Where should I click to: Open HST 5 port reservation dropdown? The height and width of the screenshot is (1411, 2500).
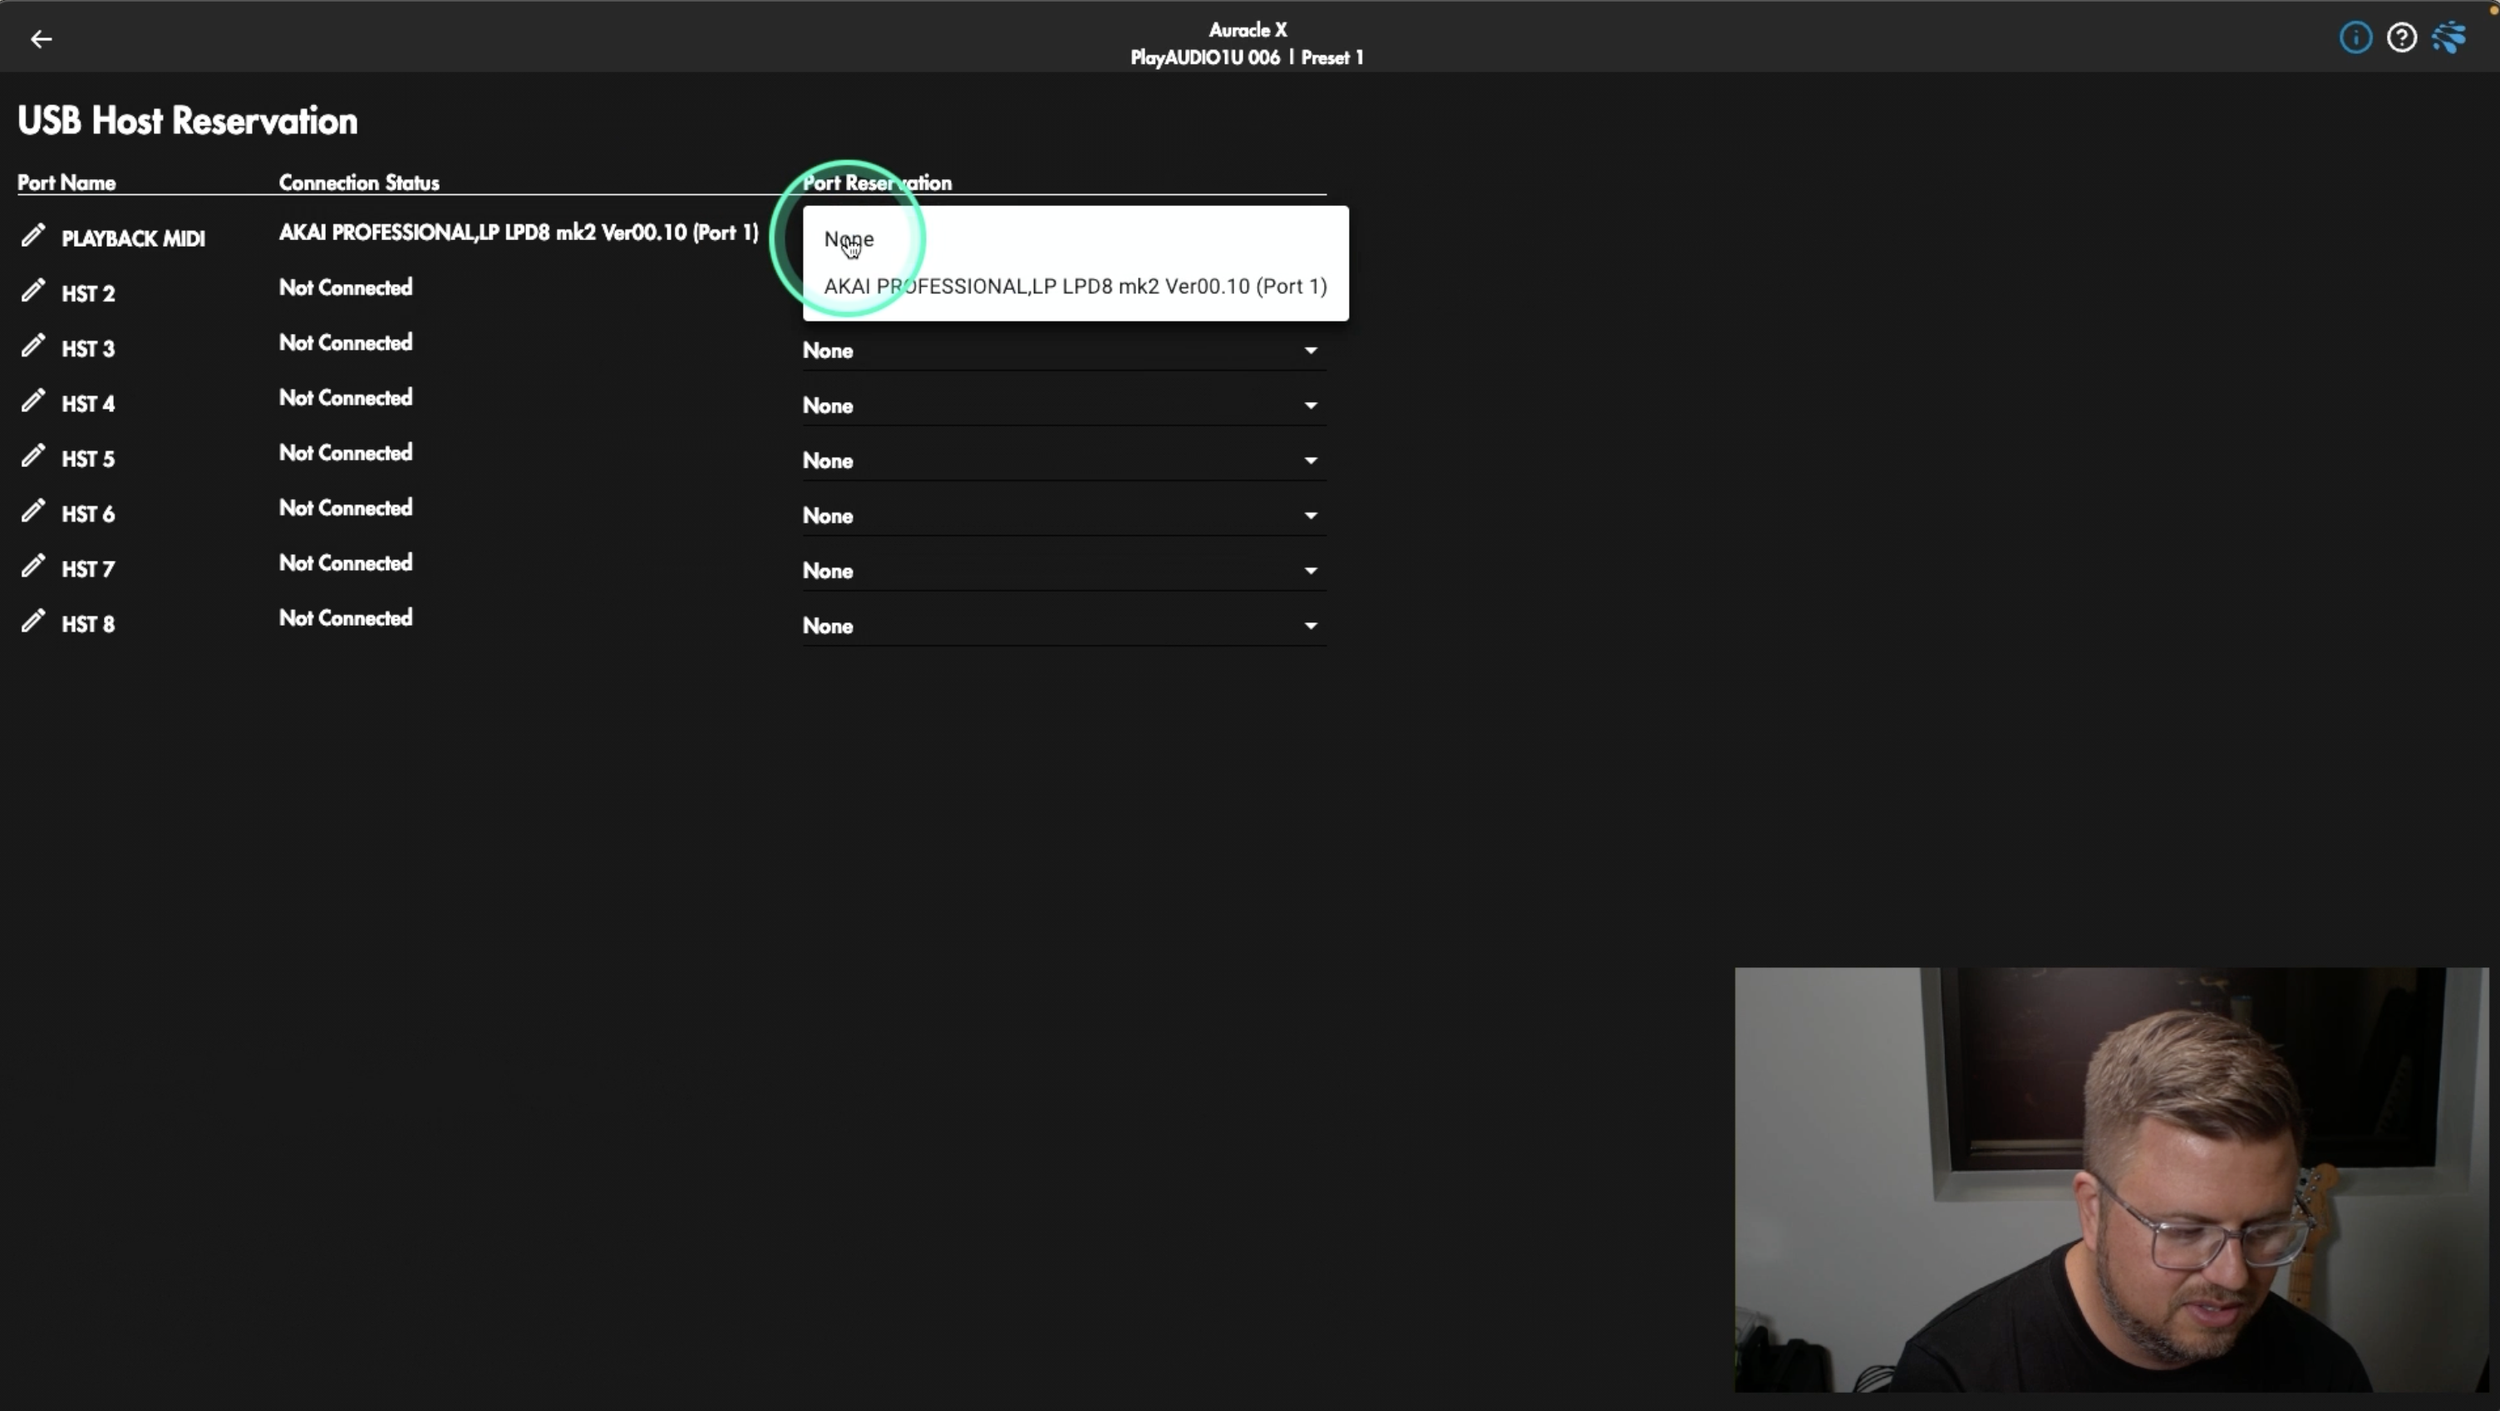1063,461
